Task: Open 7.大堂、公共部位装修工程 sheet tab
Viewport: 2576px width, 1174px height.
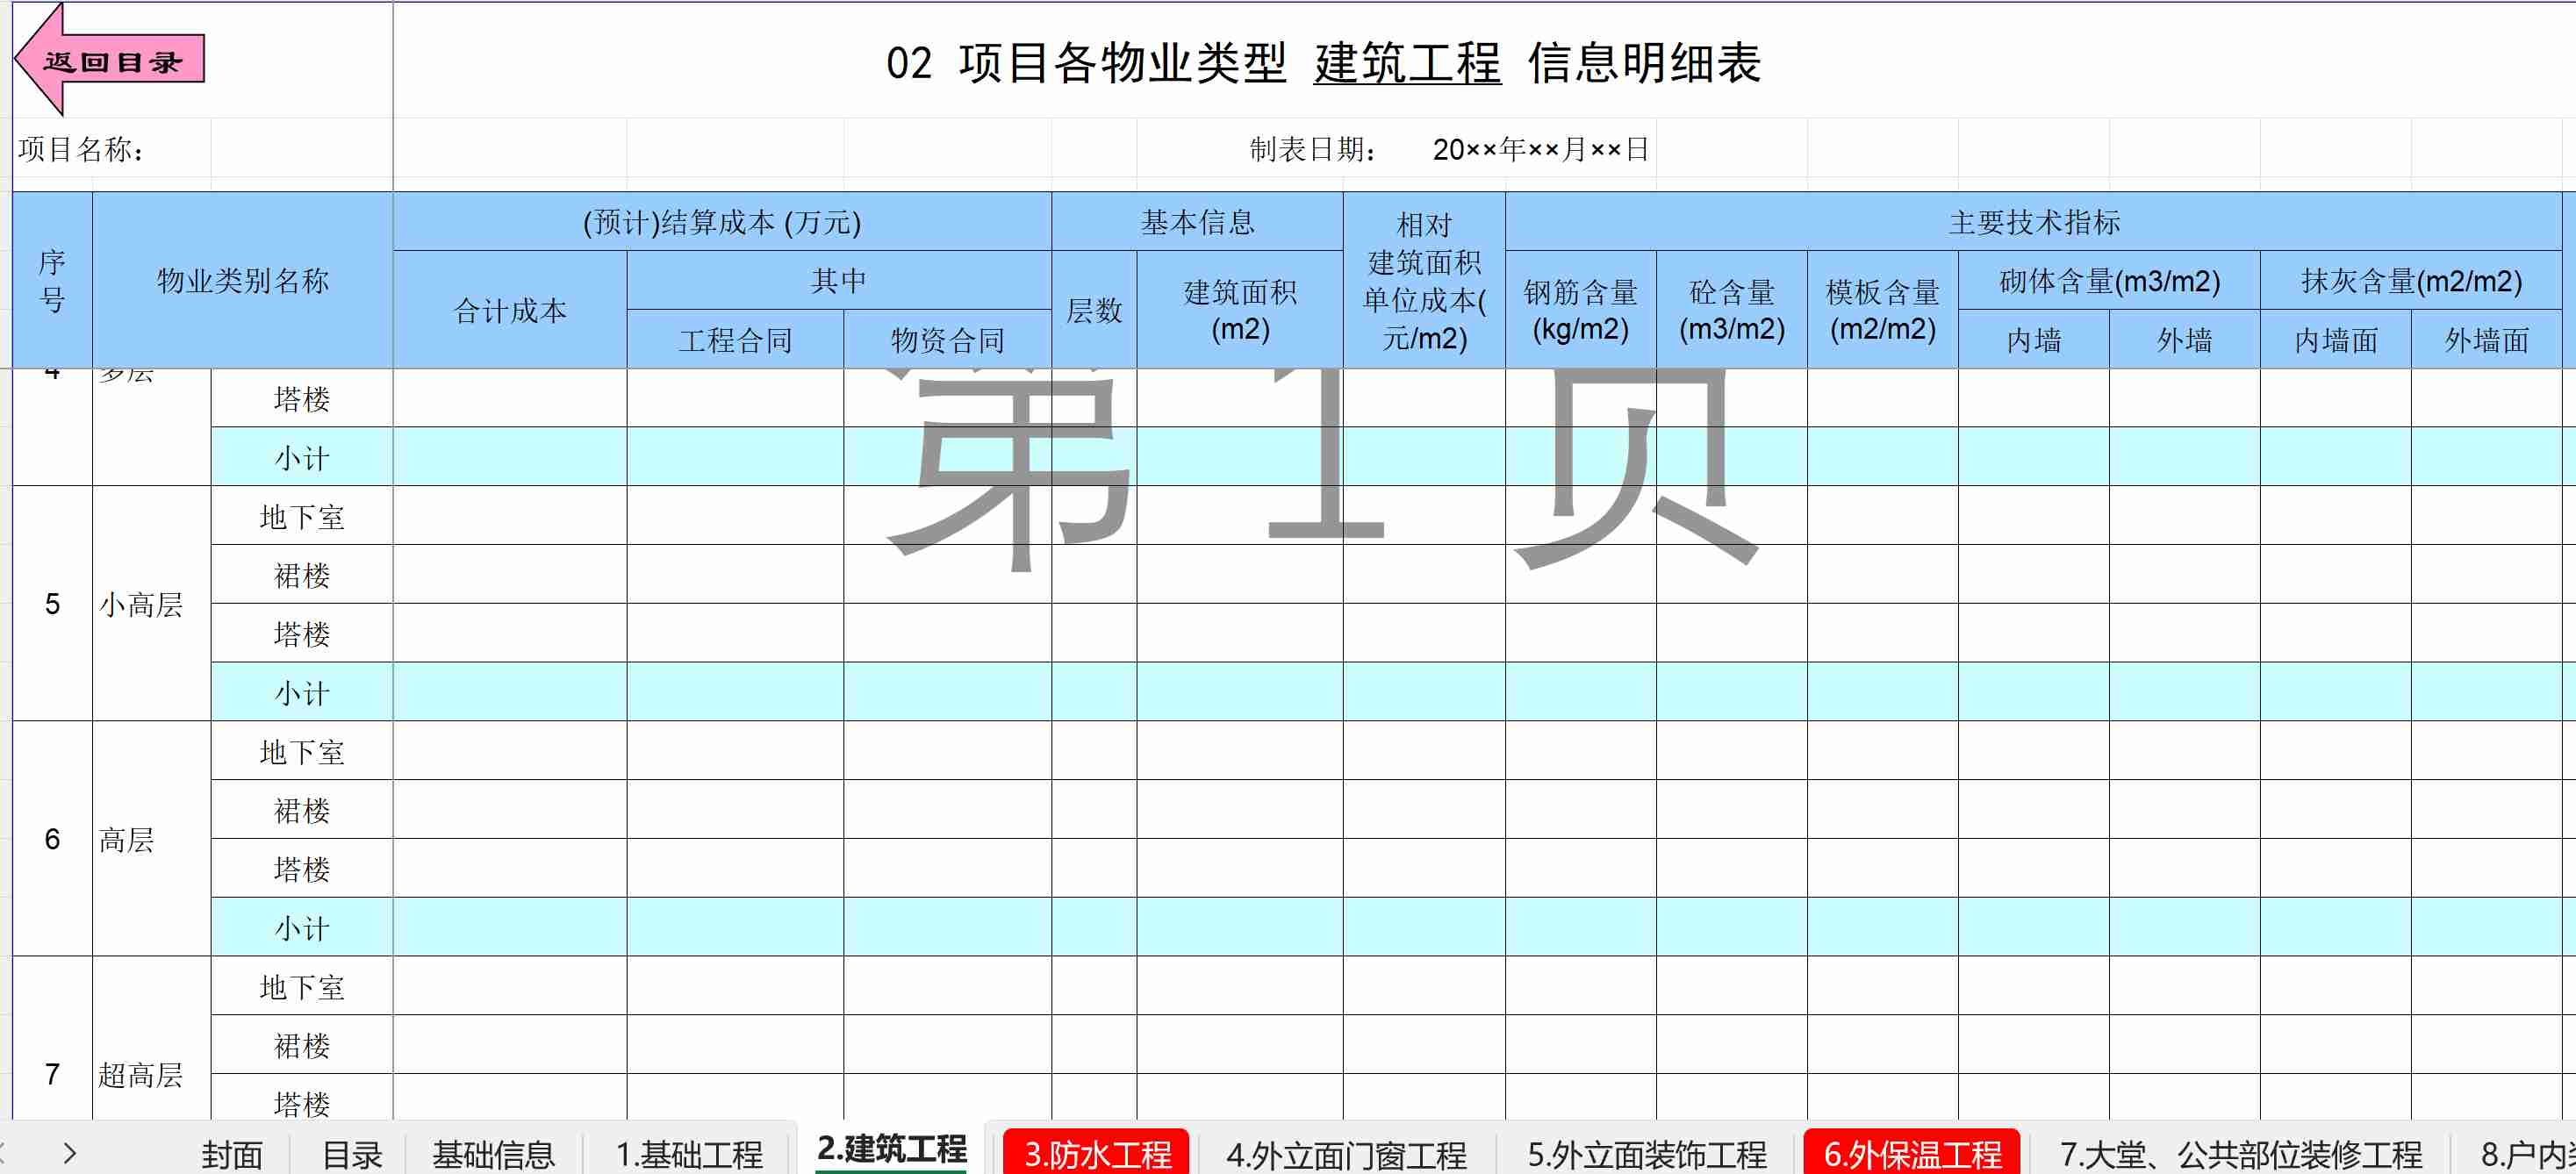Action: point(2240,1154)
